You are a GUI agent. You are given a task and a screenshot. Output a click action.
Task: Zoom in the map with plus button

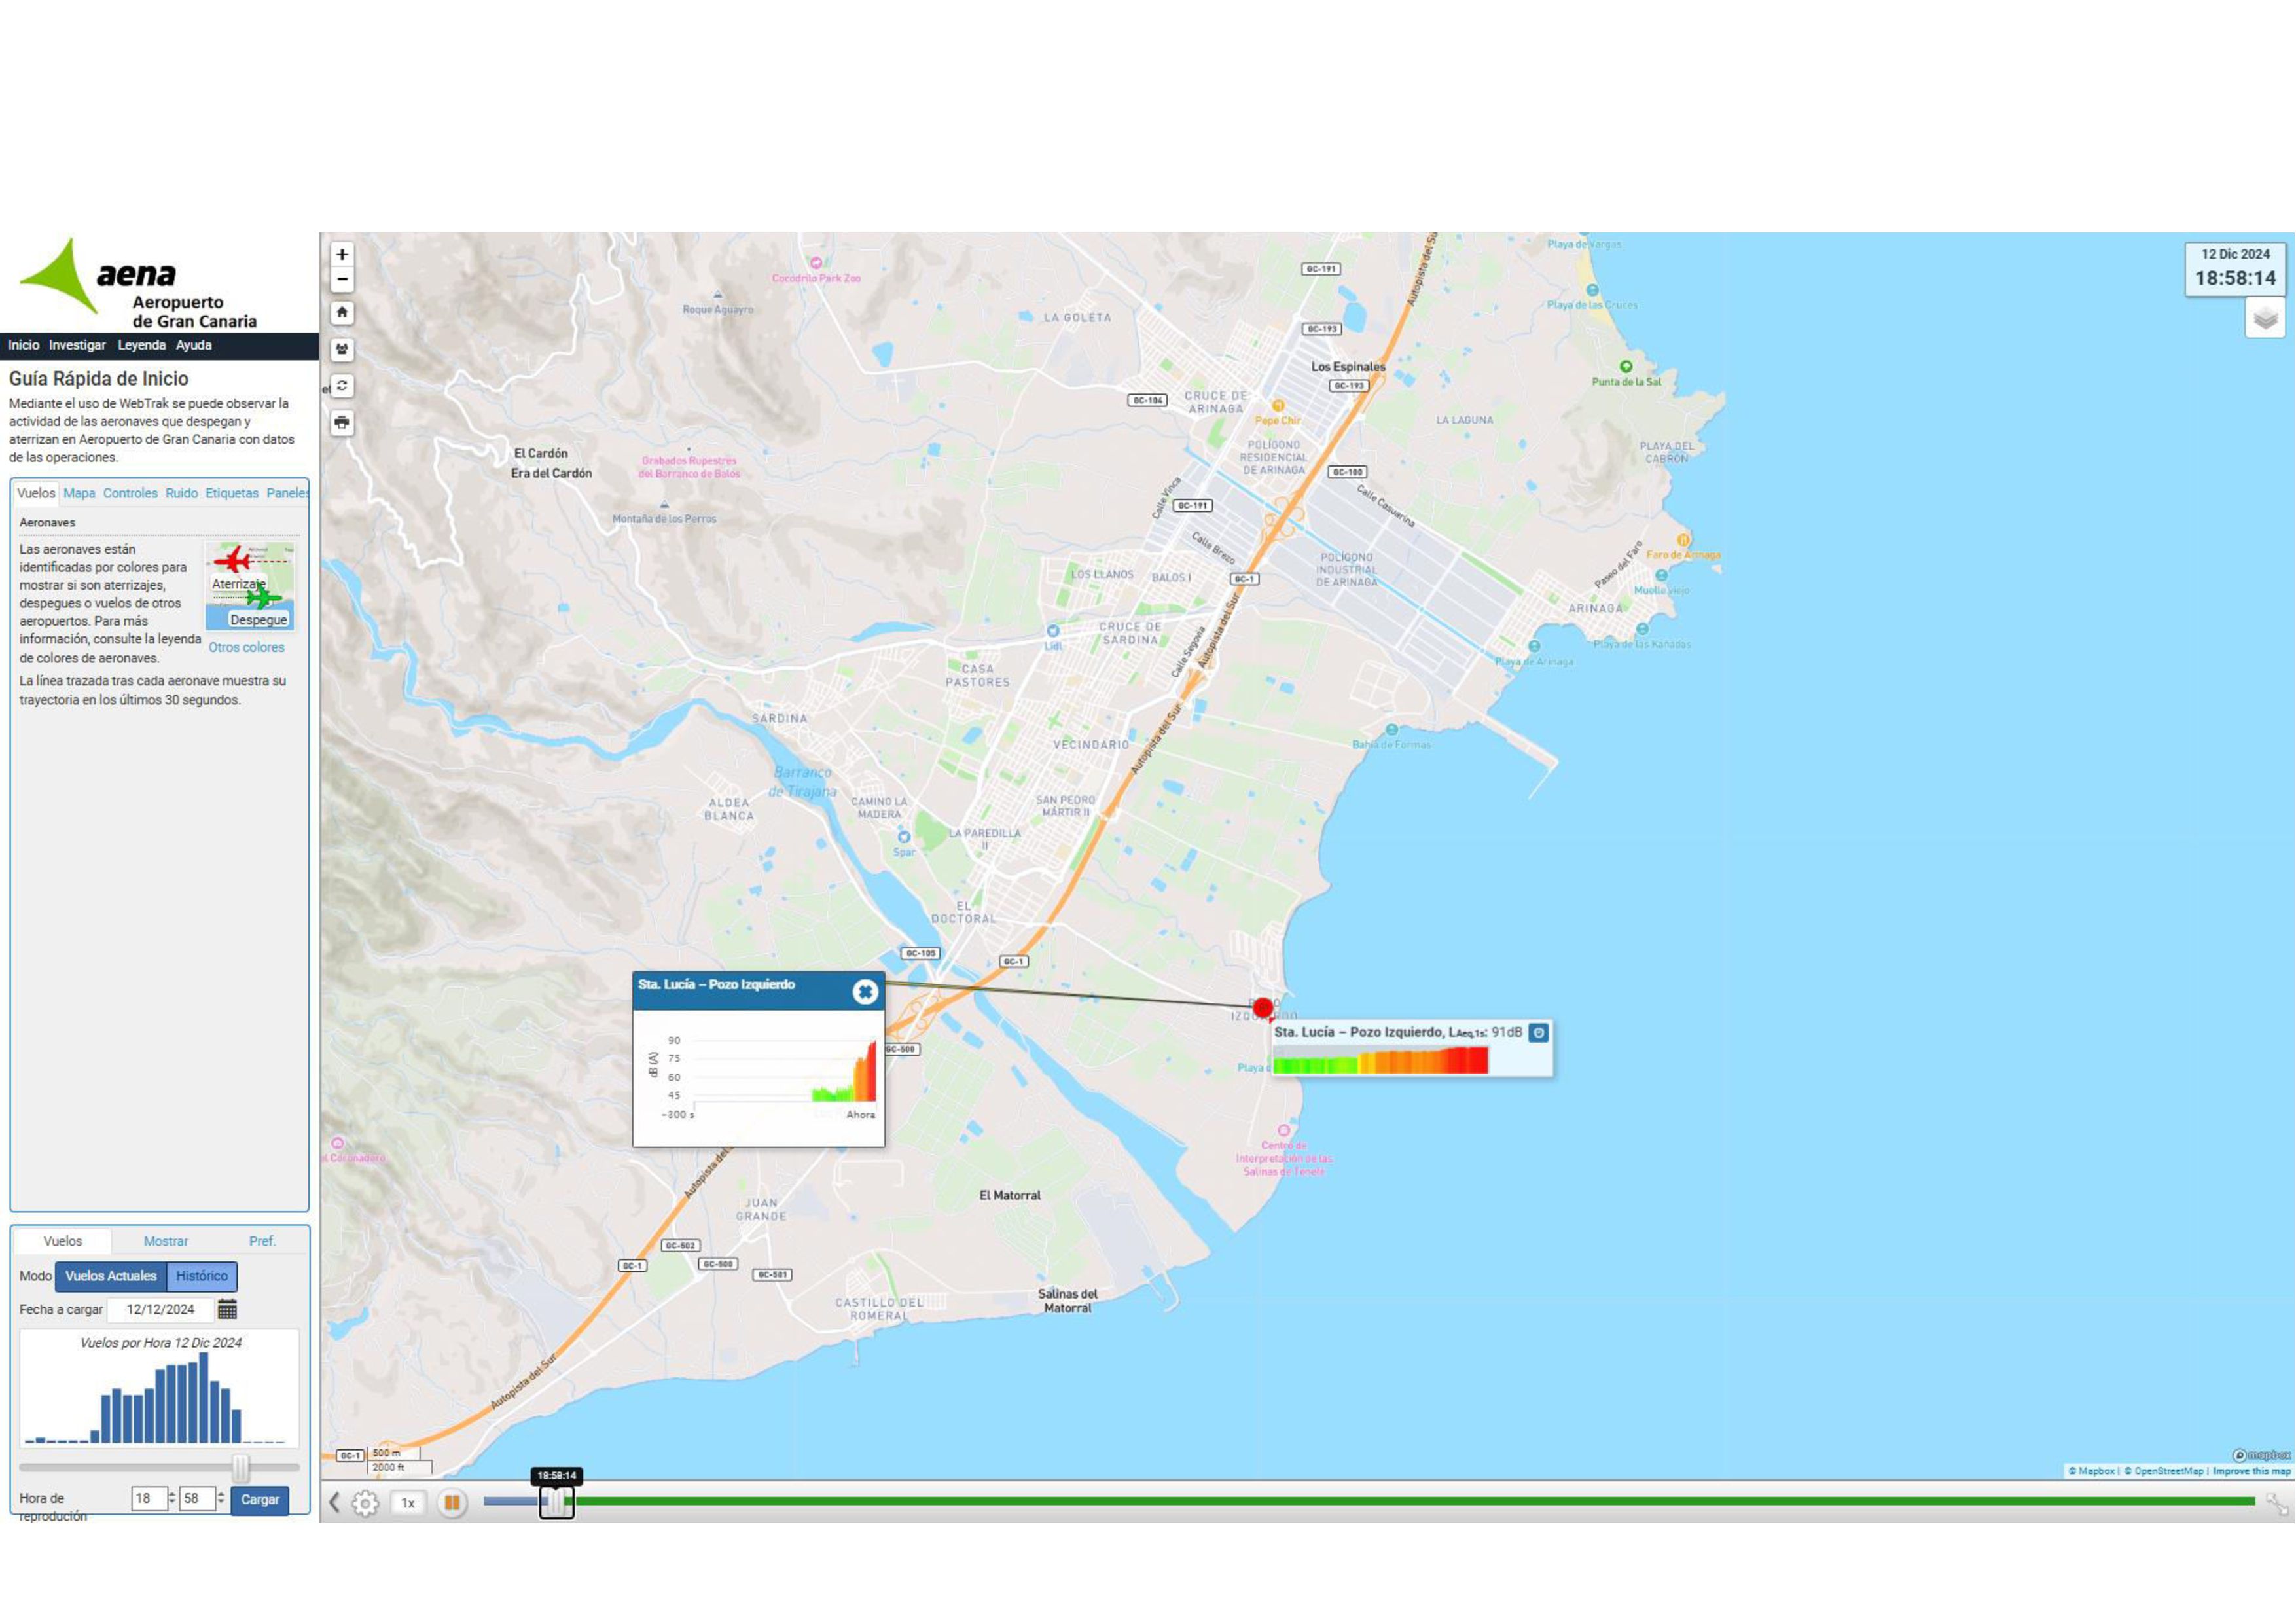[x=342, y=255]
